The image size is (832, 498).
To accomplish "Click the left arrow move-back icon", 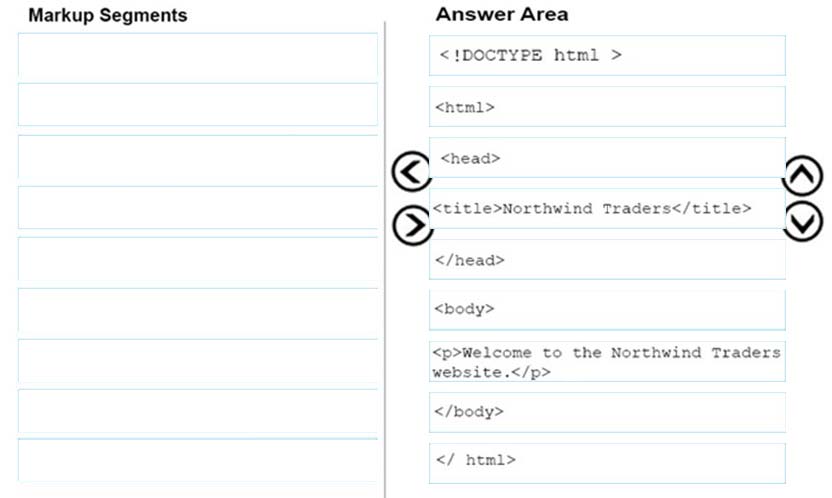I will pyautogui.click(x=411, y=171).
